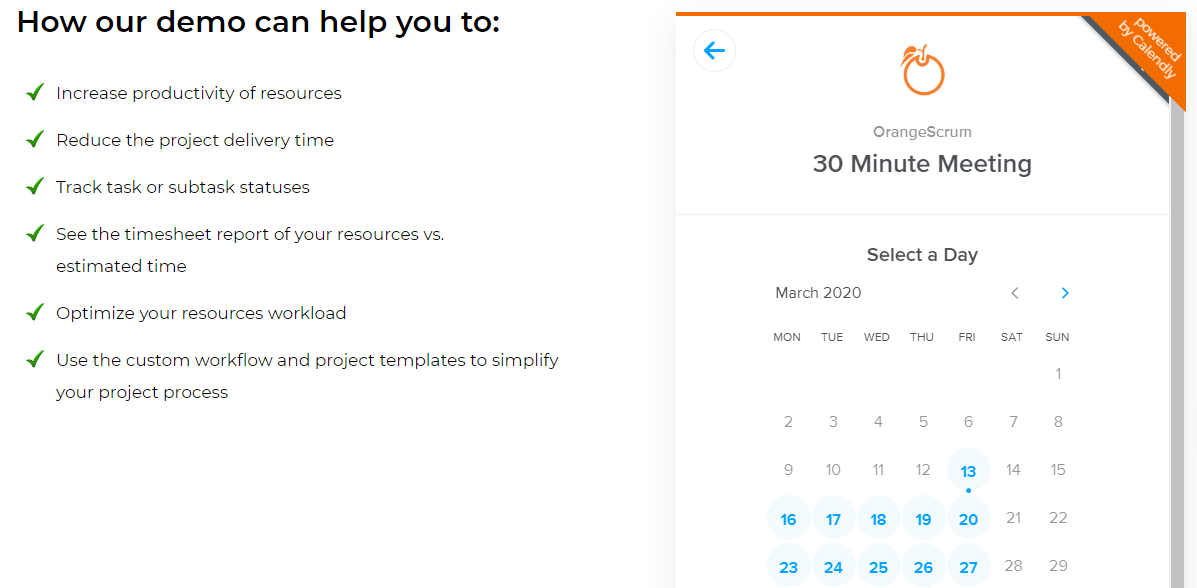Click the checkmark beside 'Increase productivity of resources'

(35, 93)
